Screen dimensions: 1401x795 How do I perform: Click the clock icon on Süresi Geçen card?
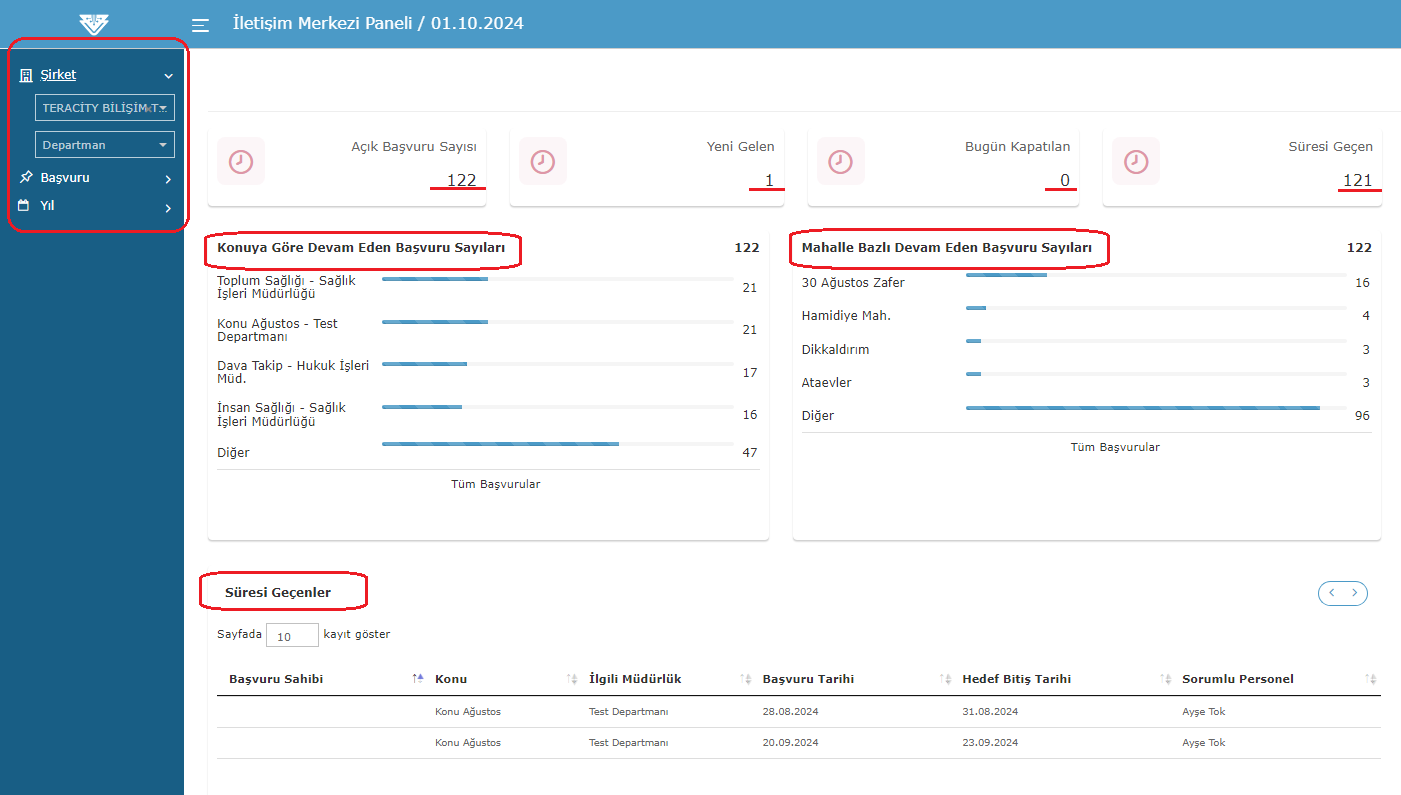(1136, 162)
